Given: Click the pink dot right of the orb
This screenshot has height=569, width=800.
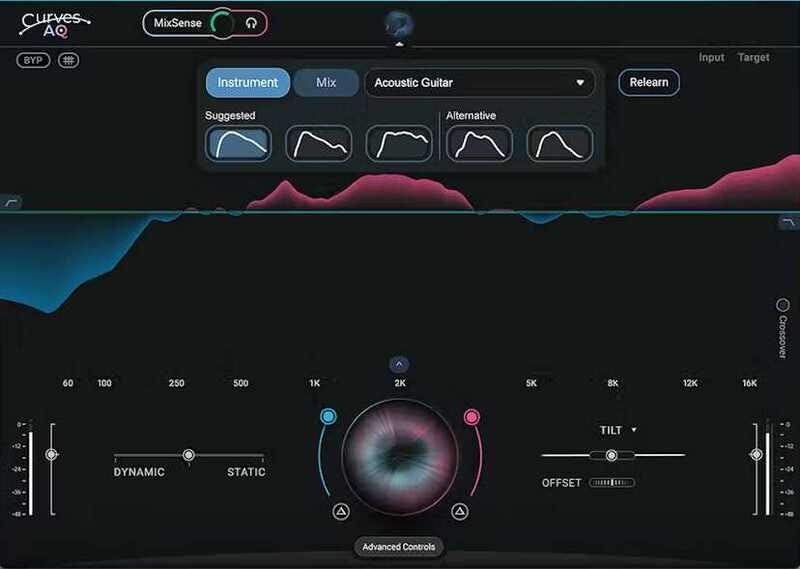Looking at the screenshot, I should [472, 416].
